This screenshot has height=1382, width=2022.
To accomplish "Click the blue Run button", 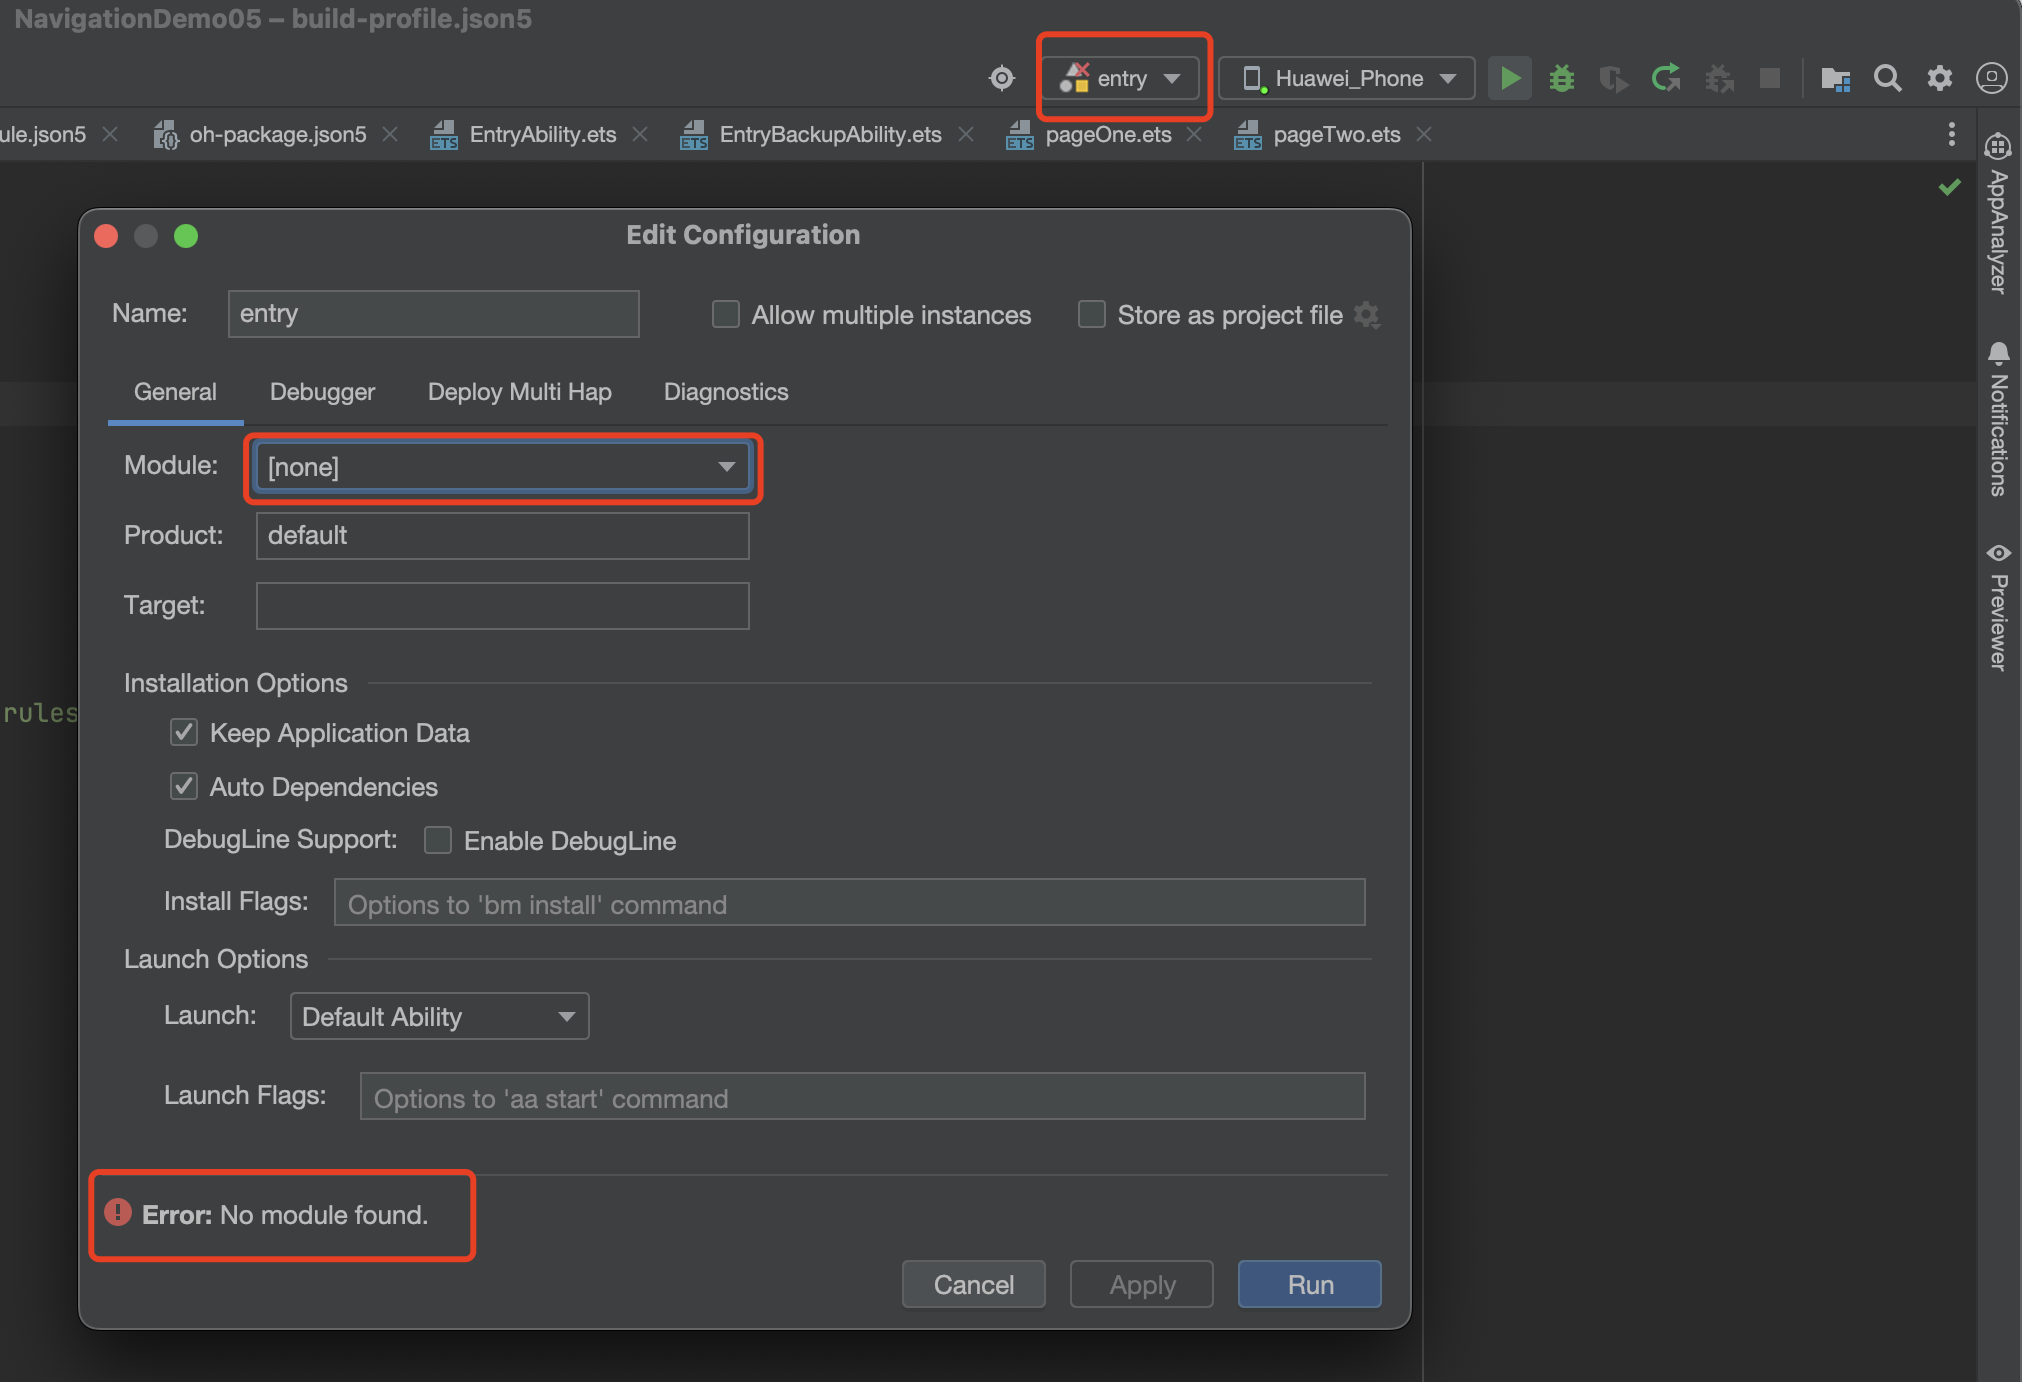I will point(1309,1285).
